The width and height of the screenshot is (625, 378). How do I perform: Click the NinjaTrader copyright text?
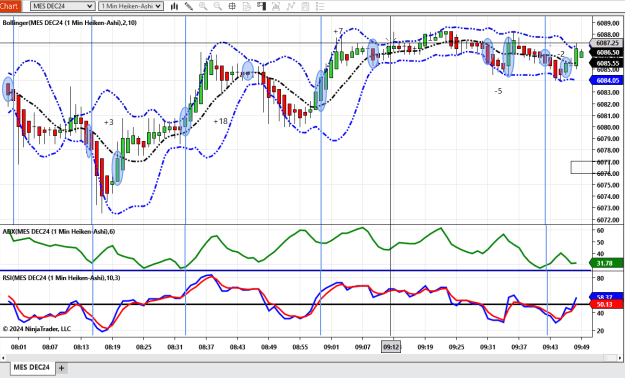coord(37,329)
